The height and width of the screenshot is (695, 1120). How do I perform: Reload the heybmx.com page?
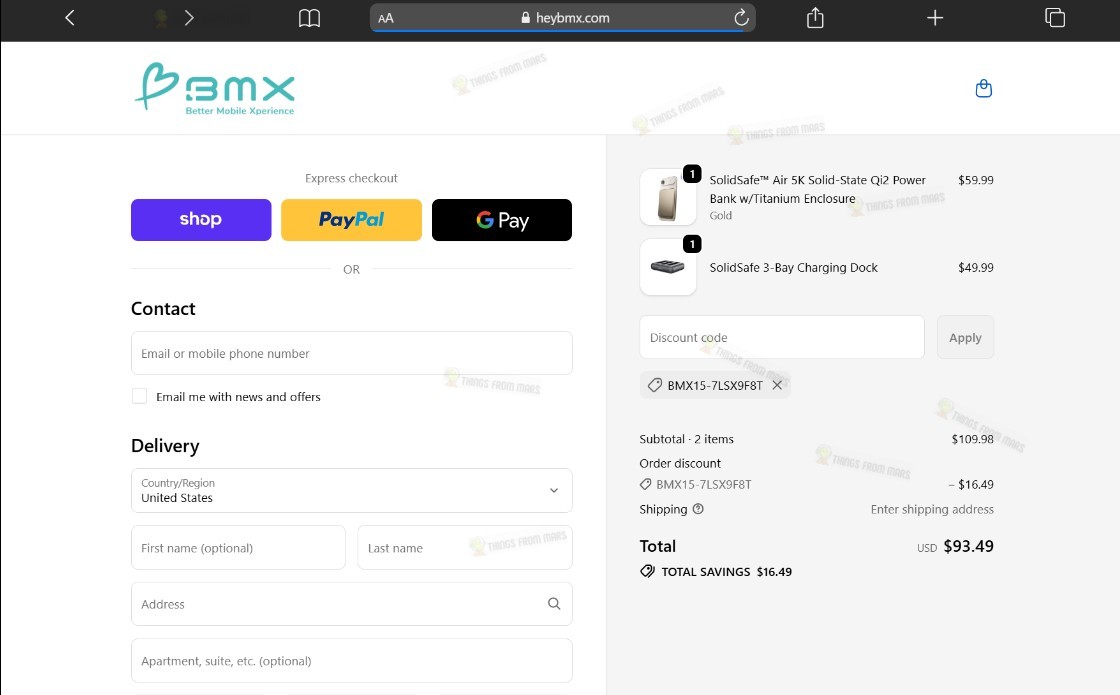coord(741,17)
